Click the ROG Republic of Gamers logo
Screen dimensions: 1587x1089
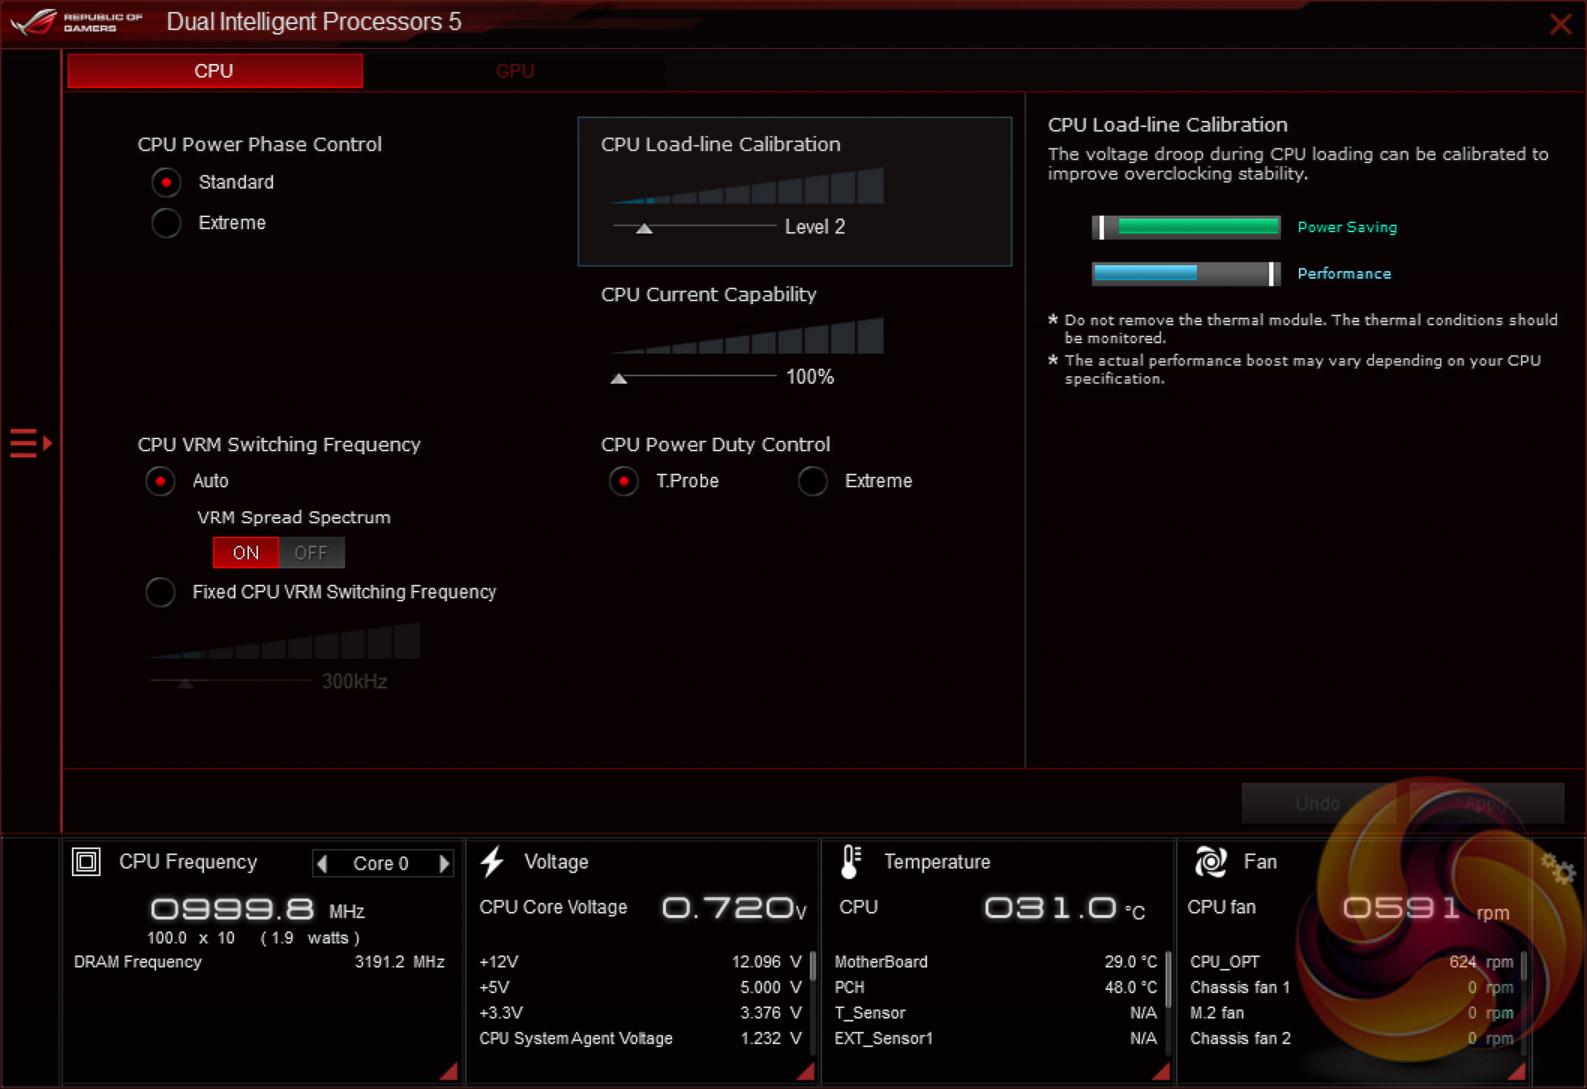click(77, 22)
